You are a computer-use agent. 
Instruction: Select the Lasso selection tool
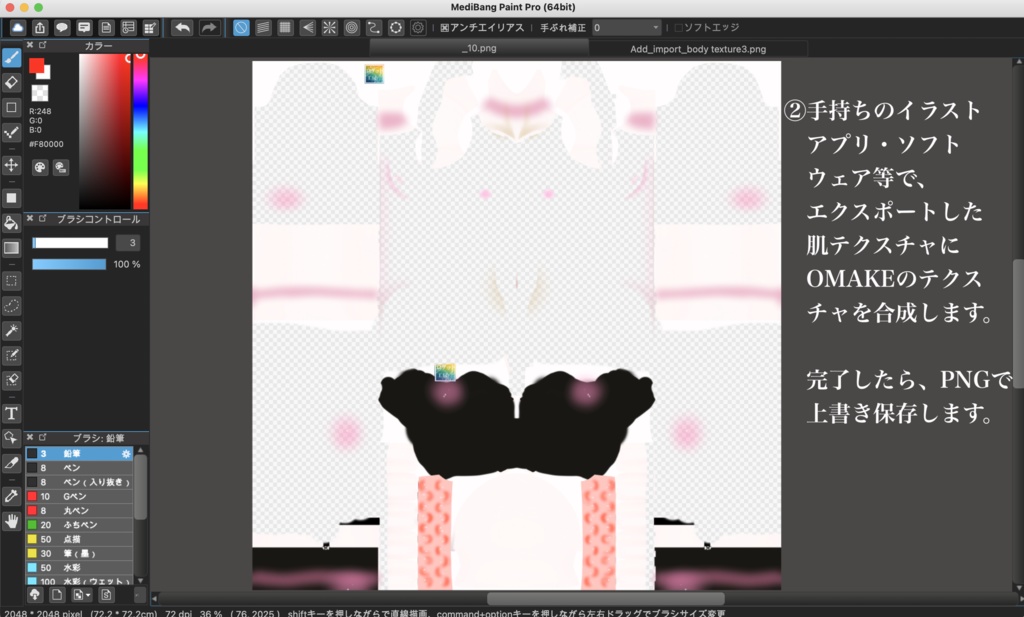pyautogui.click(x=12, y=306)
